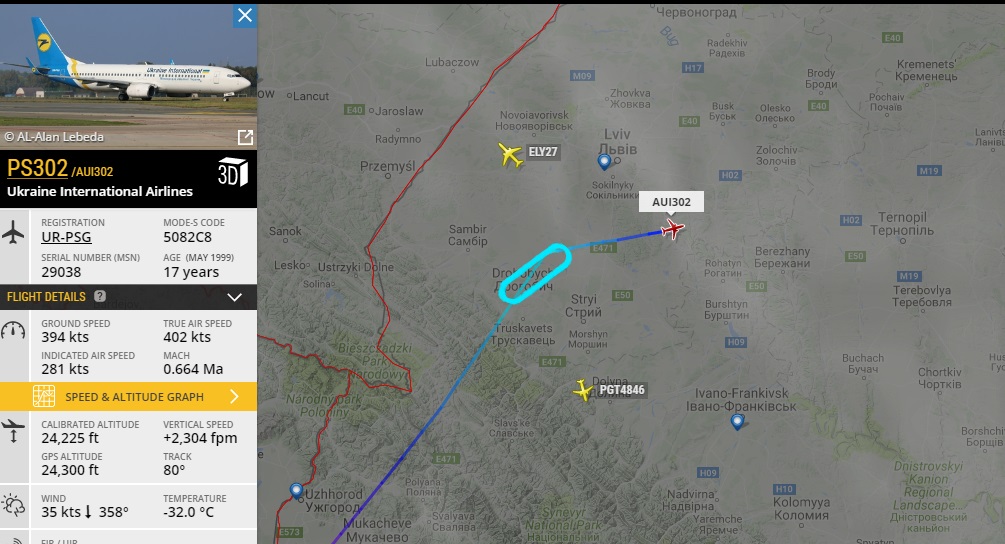Open aircraft photo external link icon
This screenshot has height=544, width=1005.
coord(245,137)
